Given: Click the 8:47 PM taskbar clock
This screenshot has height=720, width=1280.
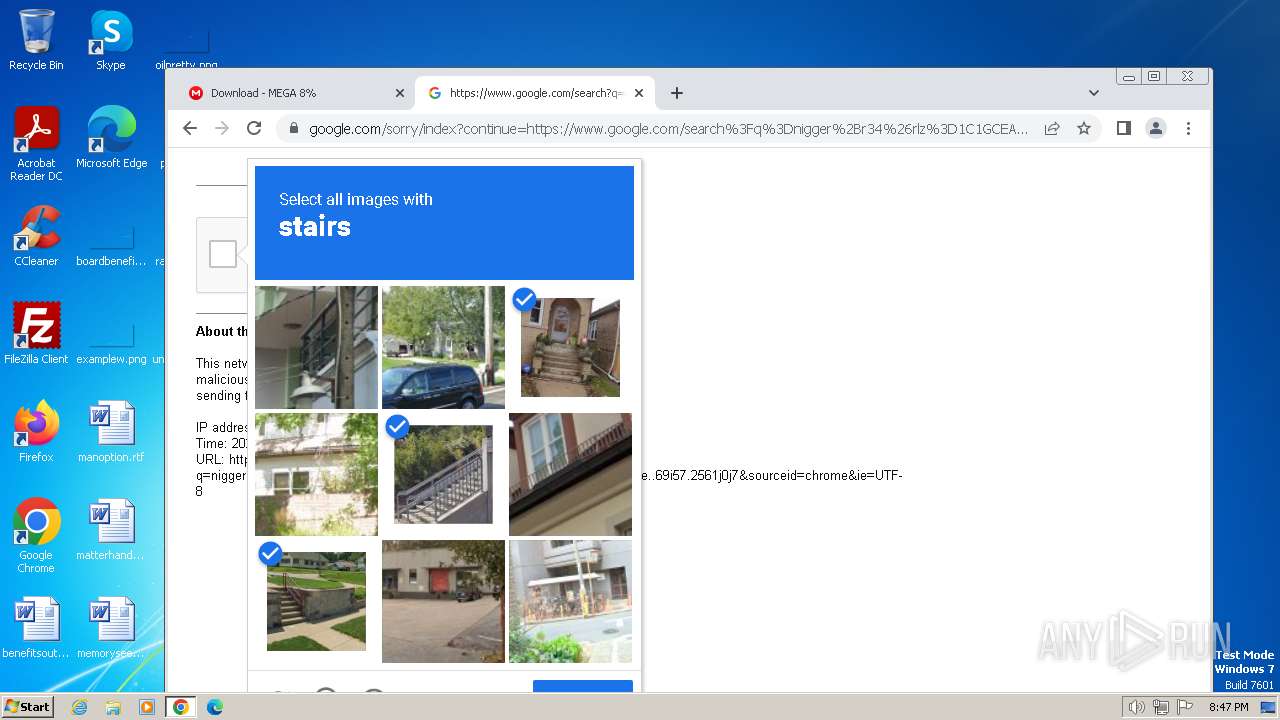Looking at the screenshot, I should pos(1228,707).
